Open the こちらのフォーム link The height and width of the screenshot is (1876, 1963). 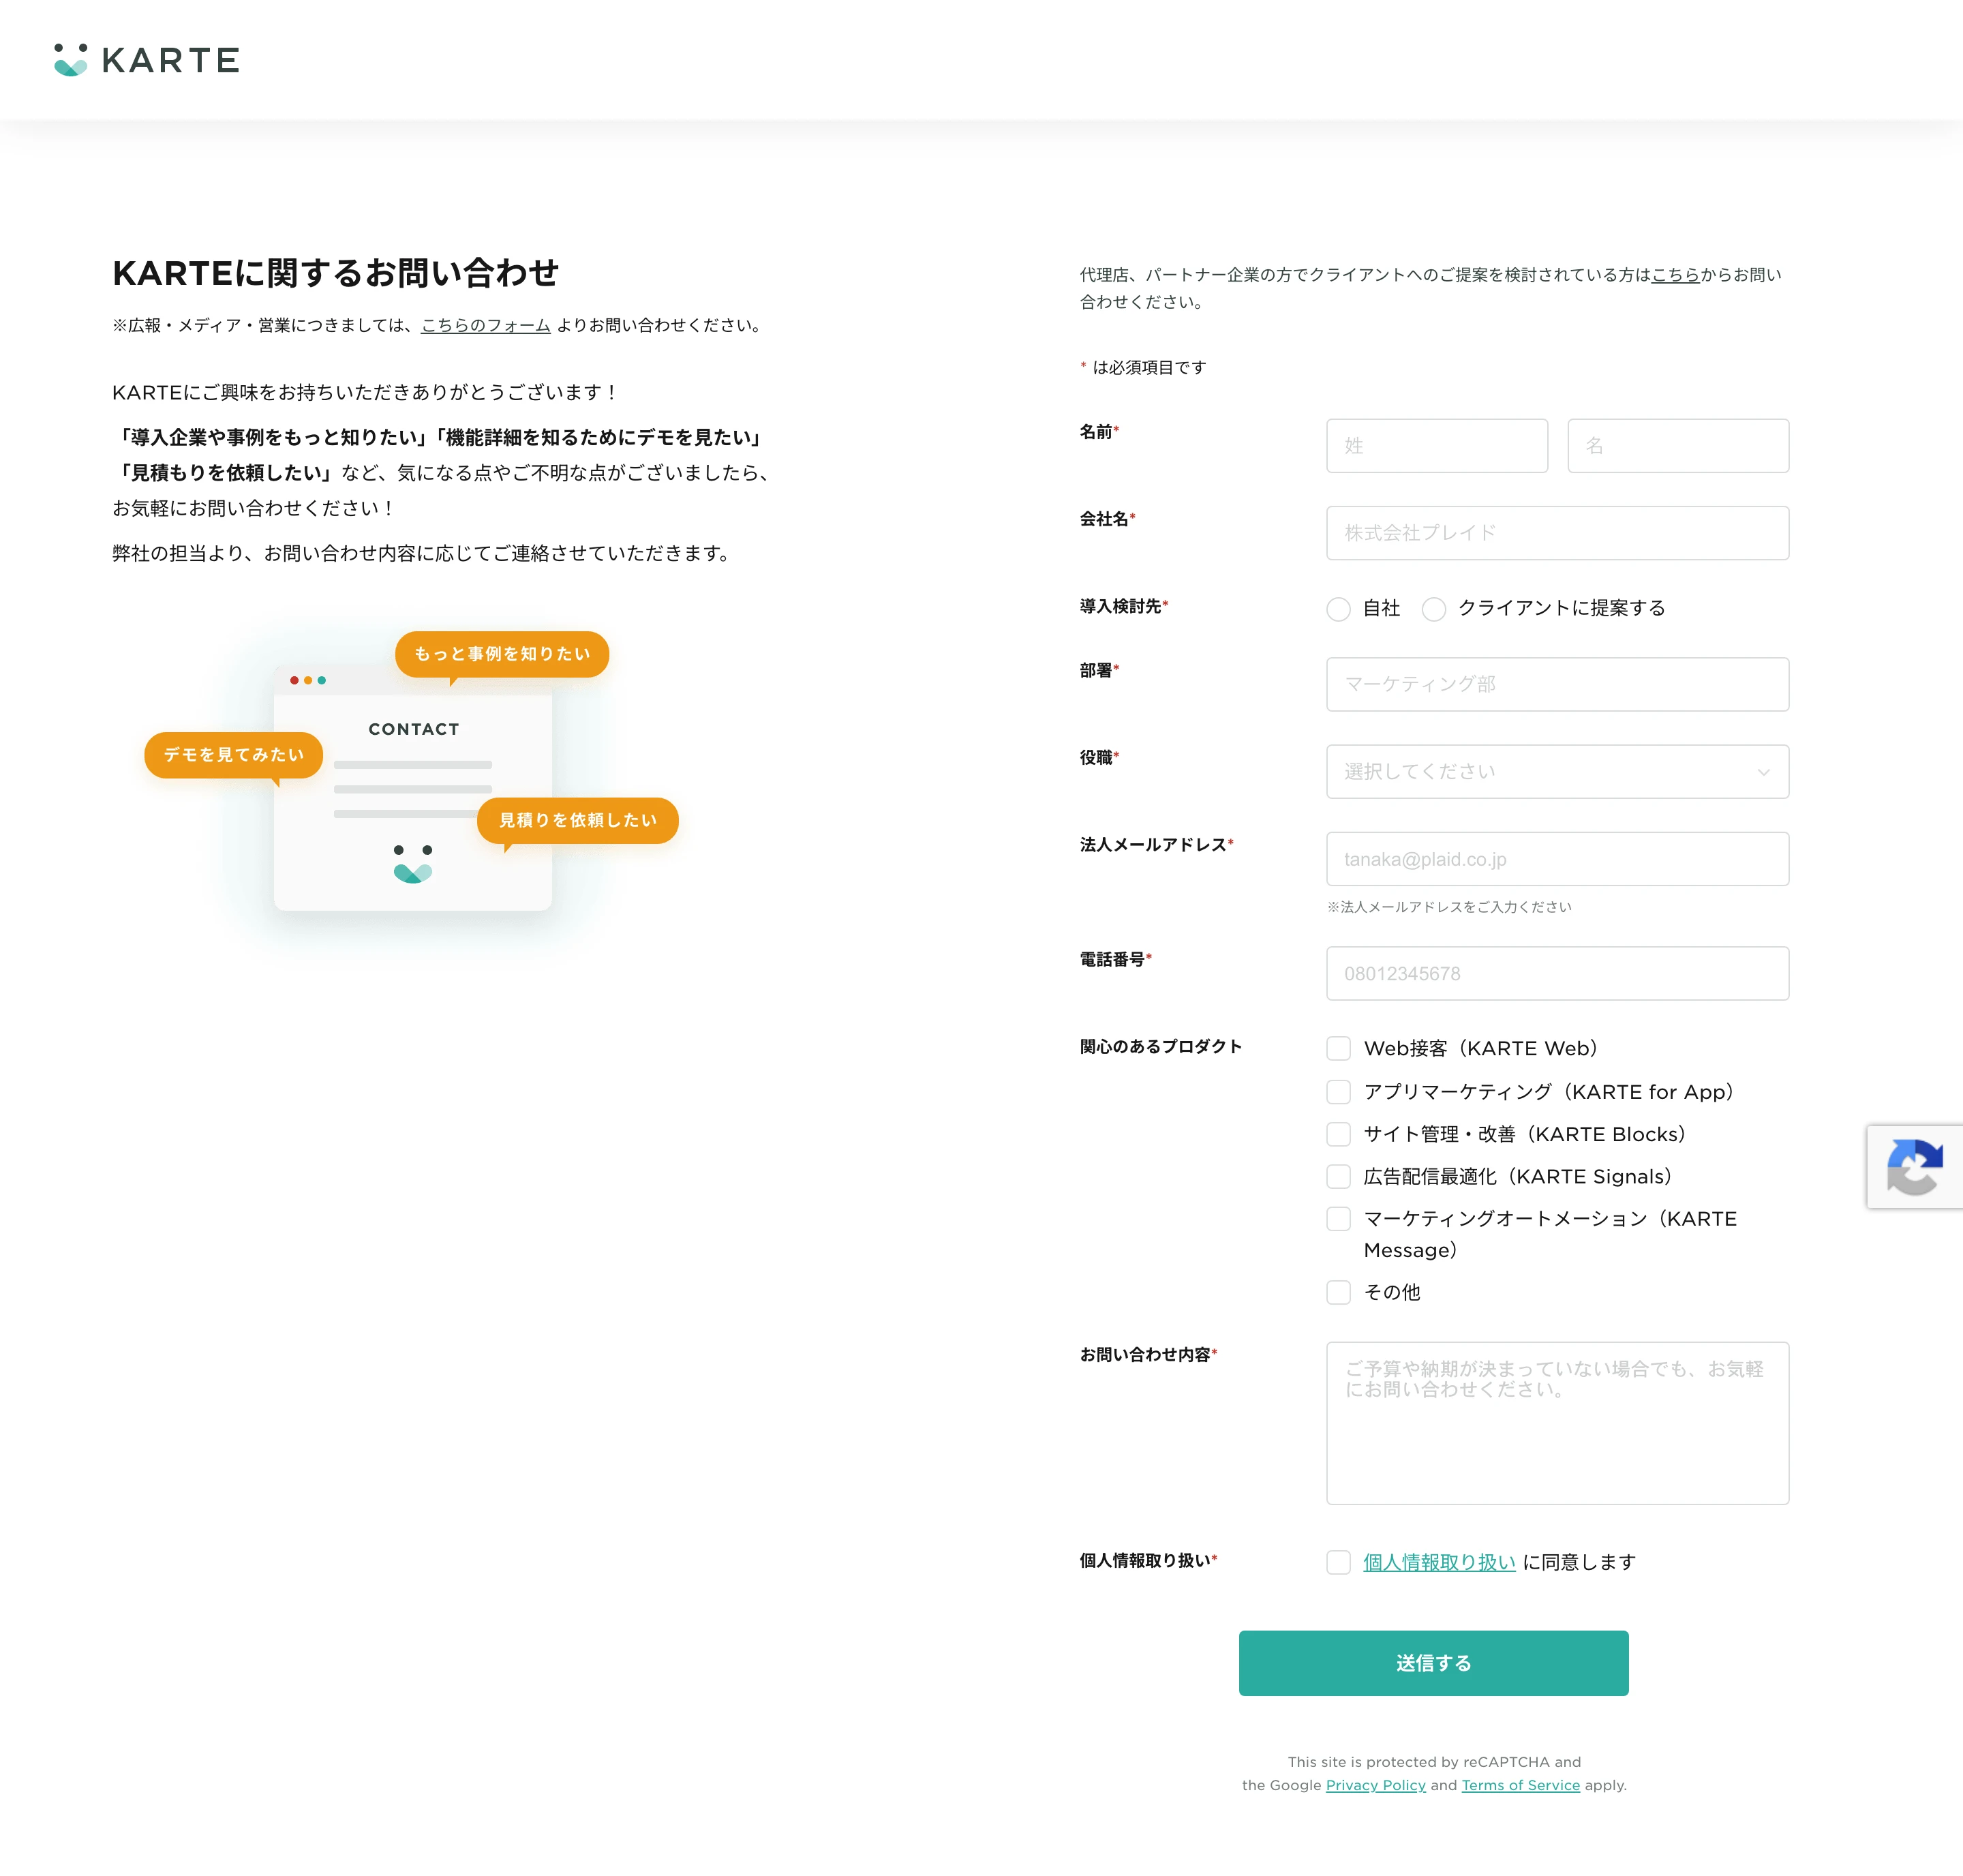tap(485, 325)
